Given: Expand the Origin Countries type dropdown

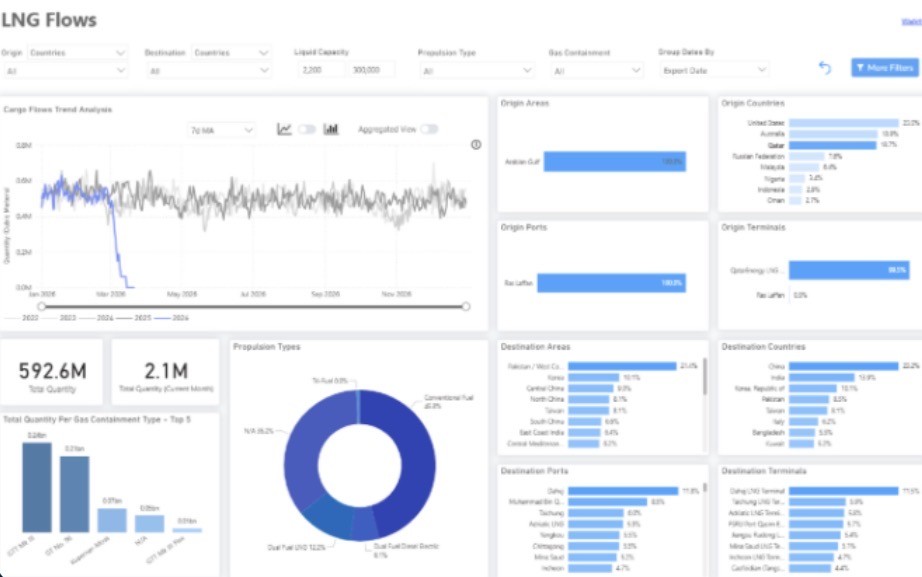Looking at the screenshot, I should click(x=77, y=52).
